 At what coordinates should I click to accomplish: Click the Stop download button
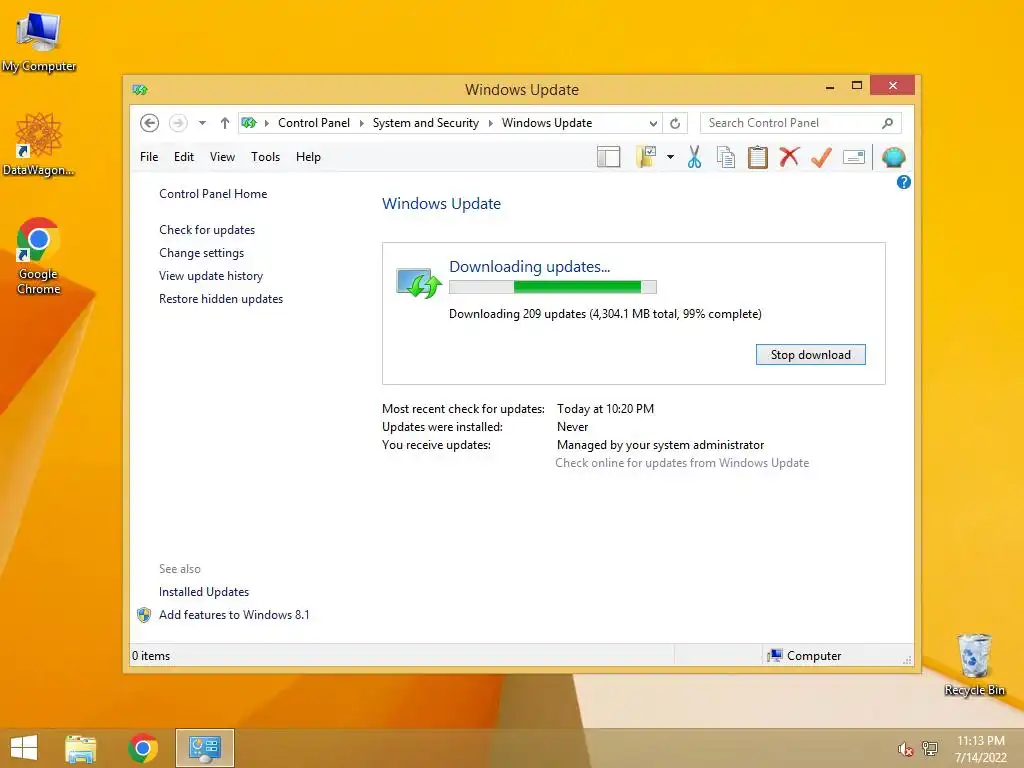pyautogui.click(x=810, y=355)
